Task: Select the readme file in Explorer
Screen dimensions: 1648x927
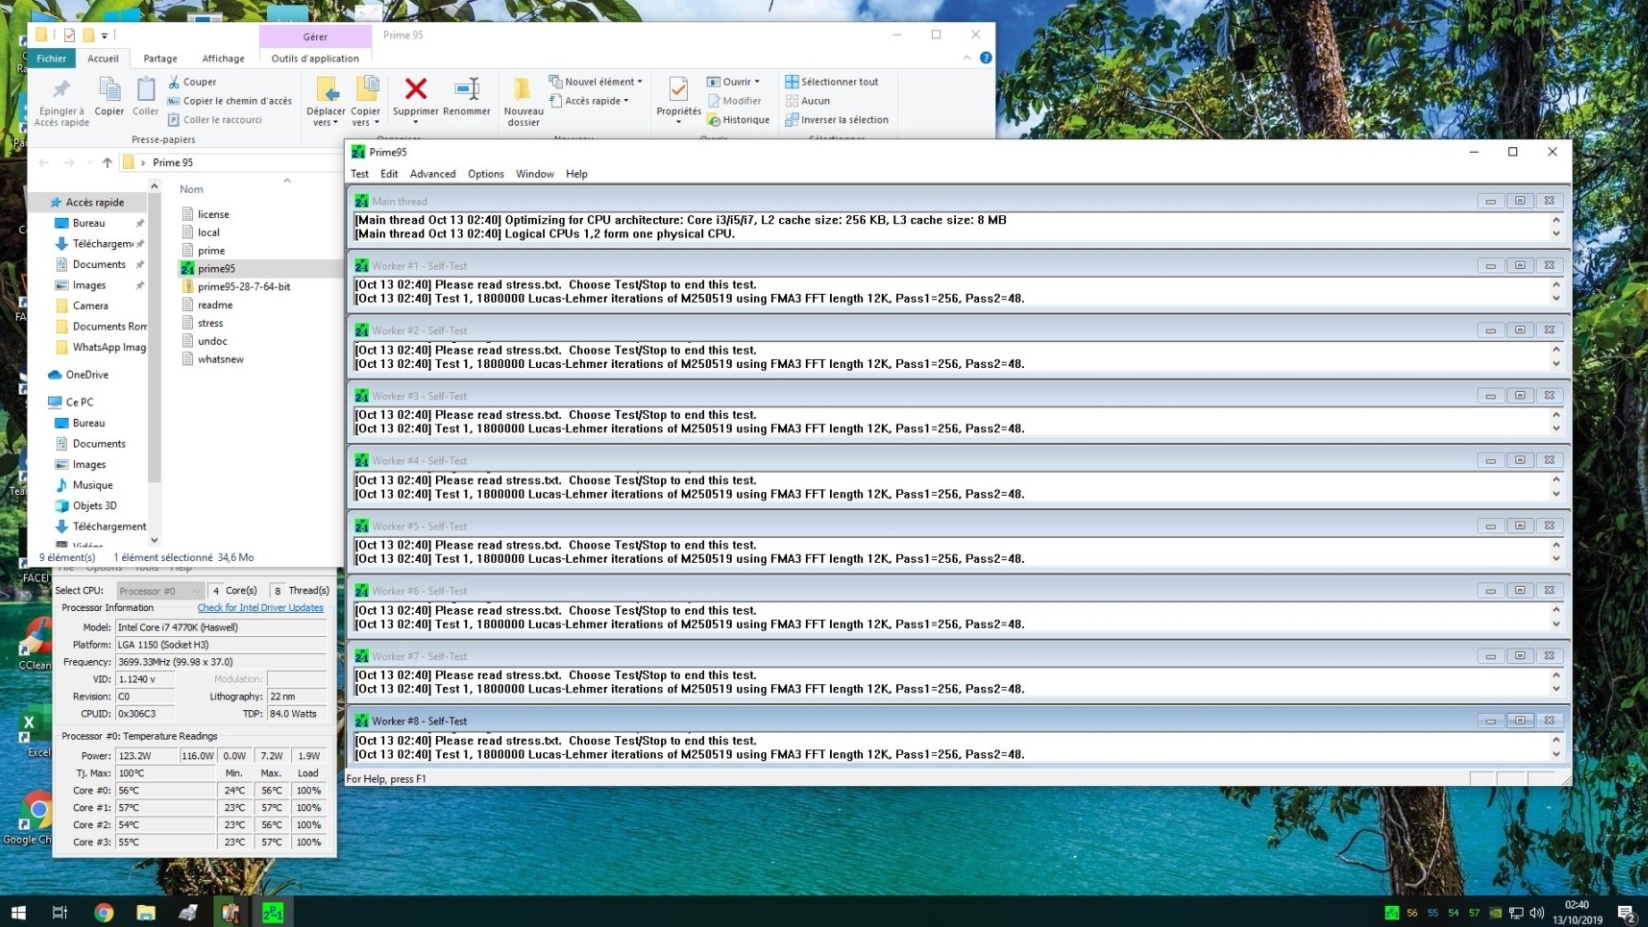Action: 207,305
